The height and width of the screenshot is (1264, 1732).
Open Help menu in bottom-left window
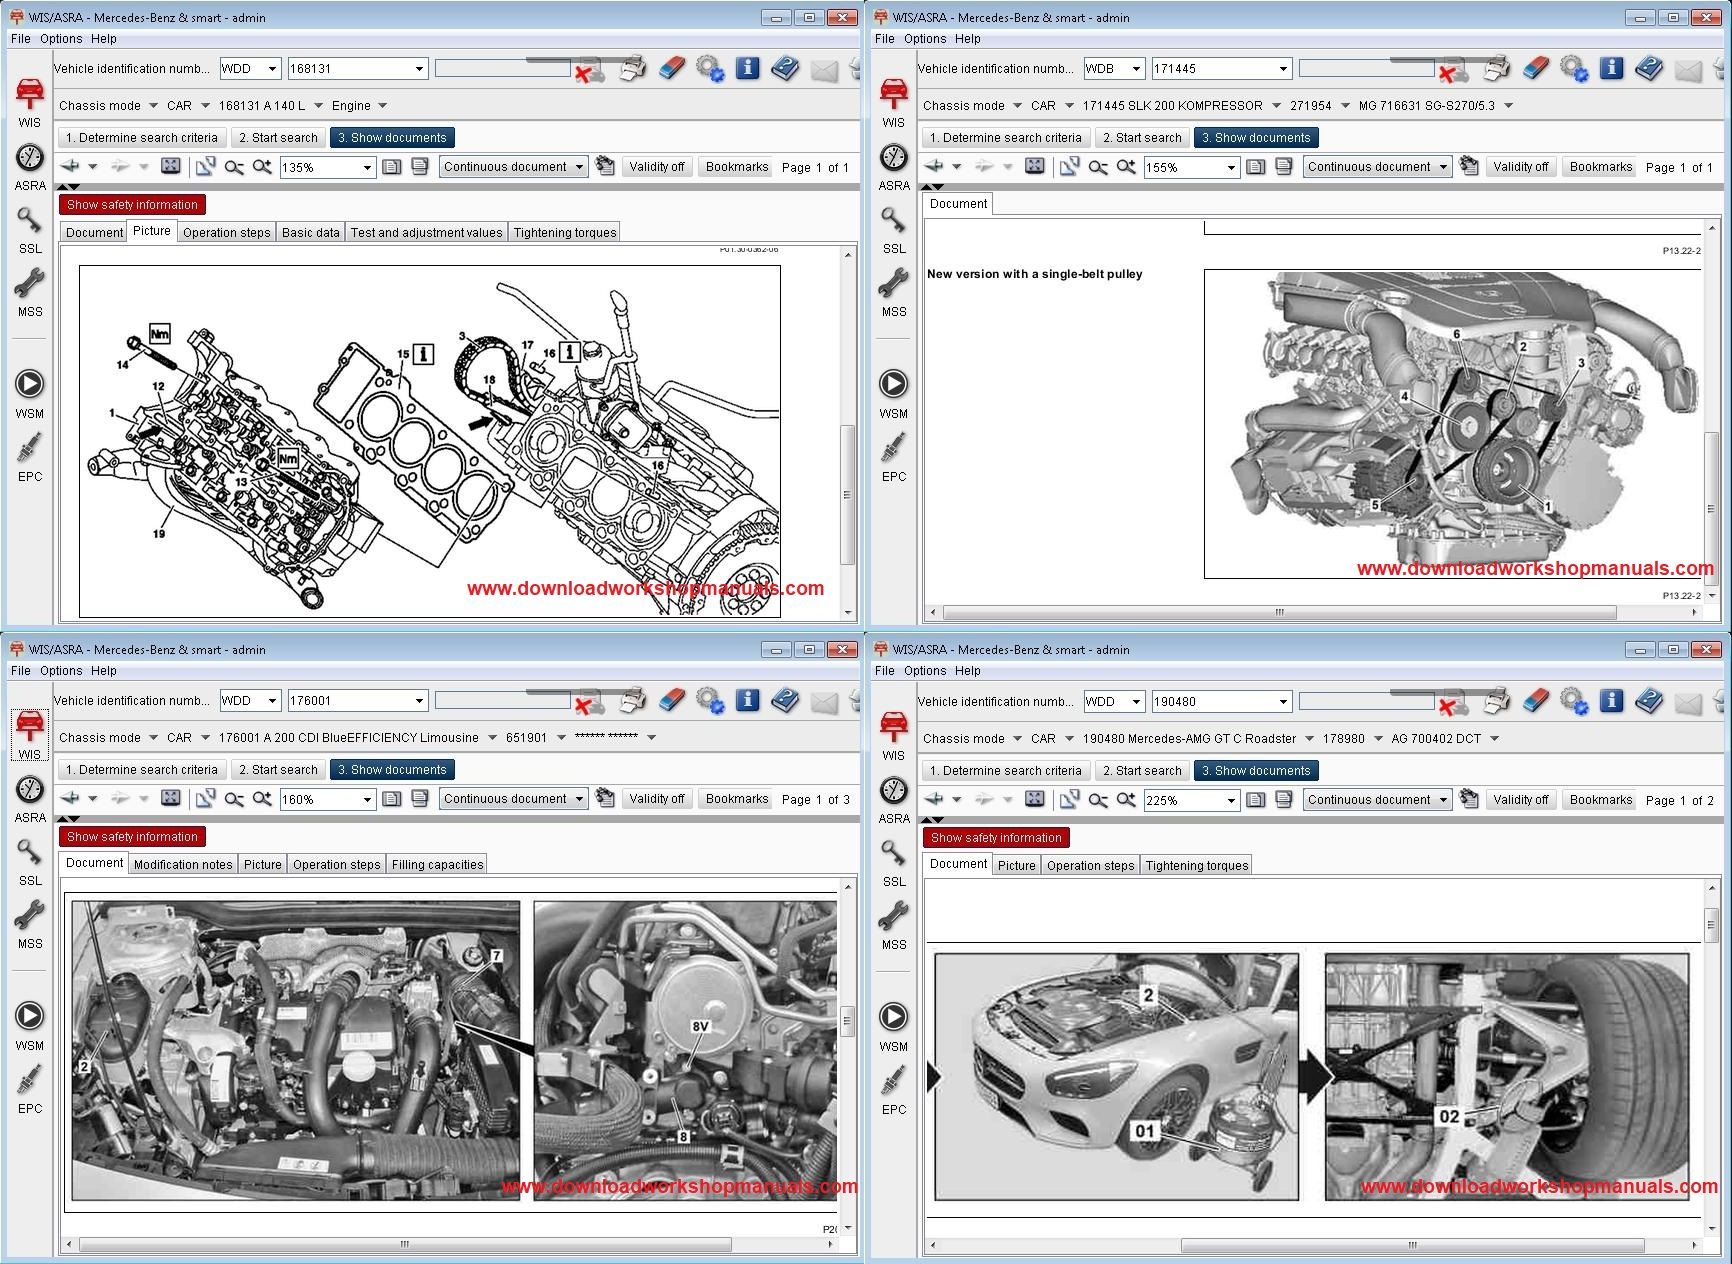click(104, 671)
